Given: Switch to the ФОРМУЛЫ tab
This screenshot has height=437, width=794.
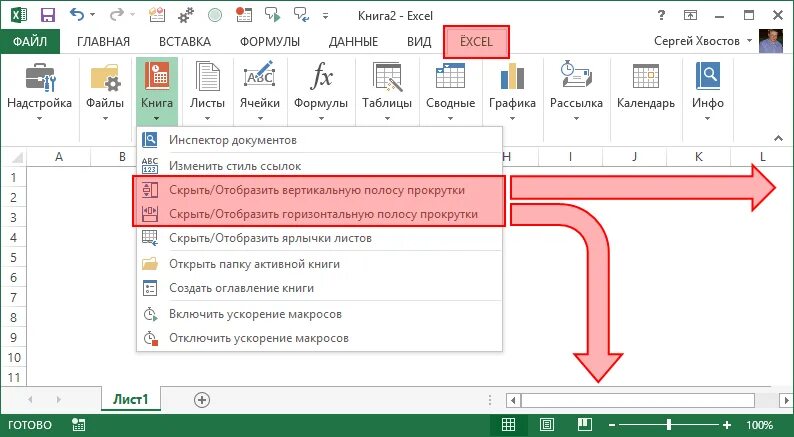Looking at the screenshot, I should [x=270, y=42].
